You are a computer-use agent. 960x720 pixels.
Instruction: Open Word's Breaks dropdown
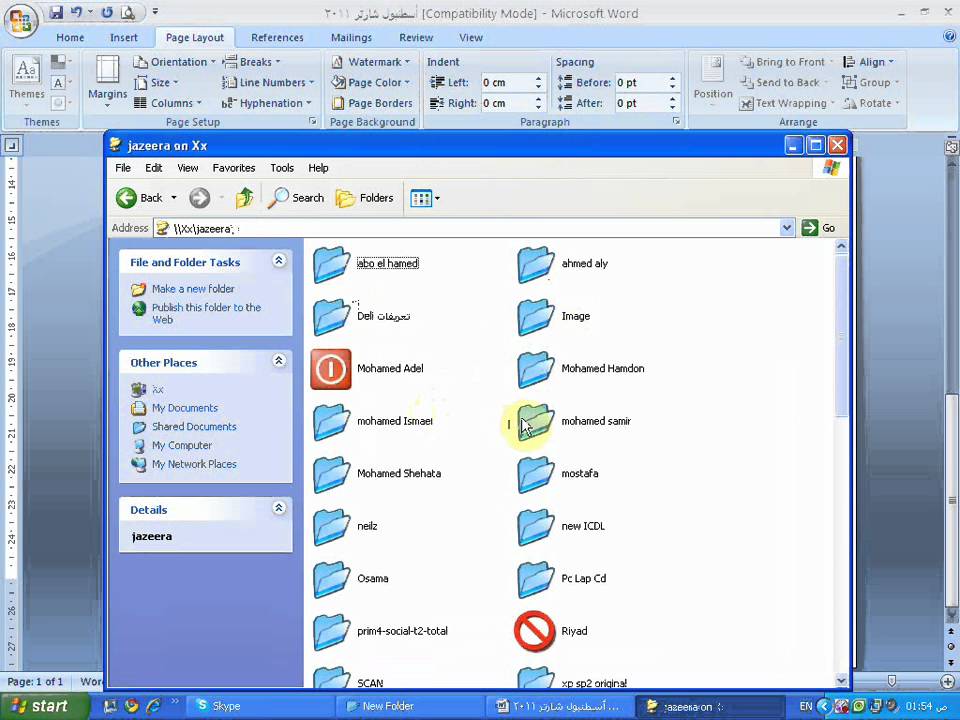[252, 62]
